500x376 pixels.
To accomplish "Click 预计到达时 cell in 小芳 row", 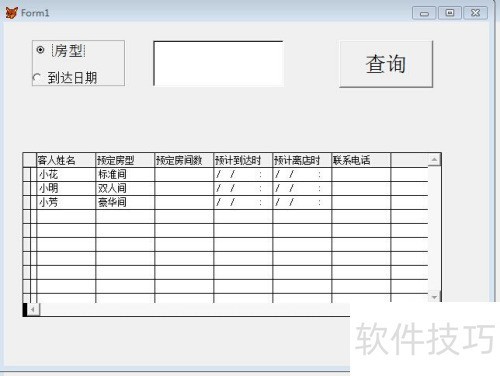I will coord(243,202).
